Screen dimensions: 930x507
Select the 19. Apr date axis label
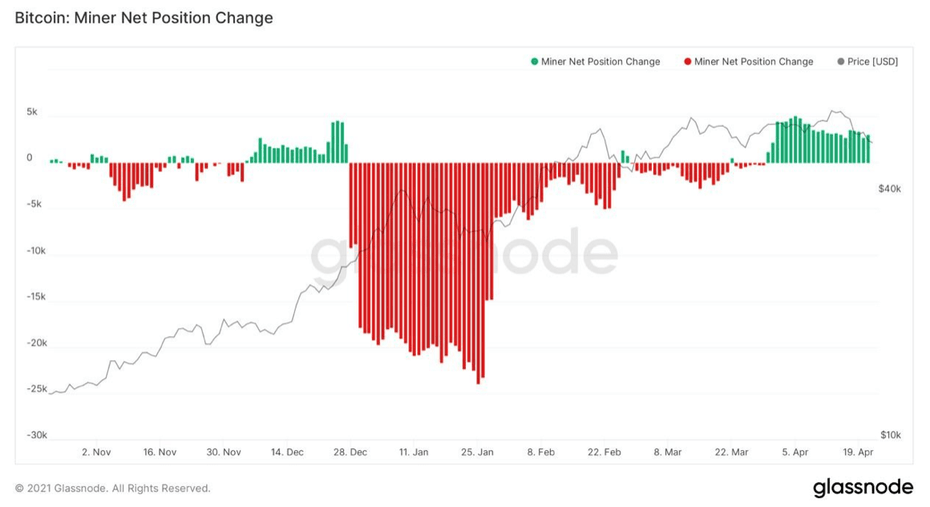(x=858, y=452)
